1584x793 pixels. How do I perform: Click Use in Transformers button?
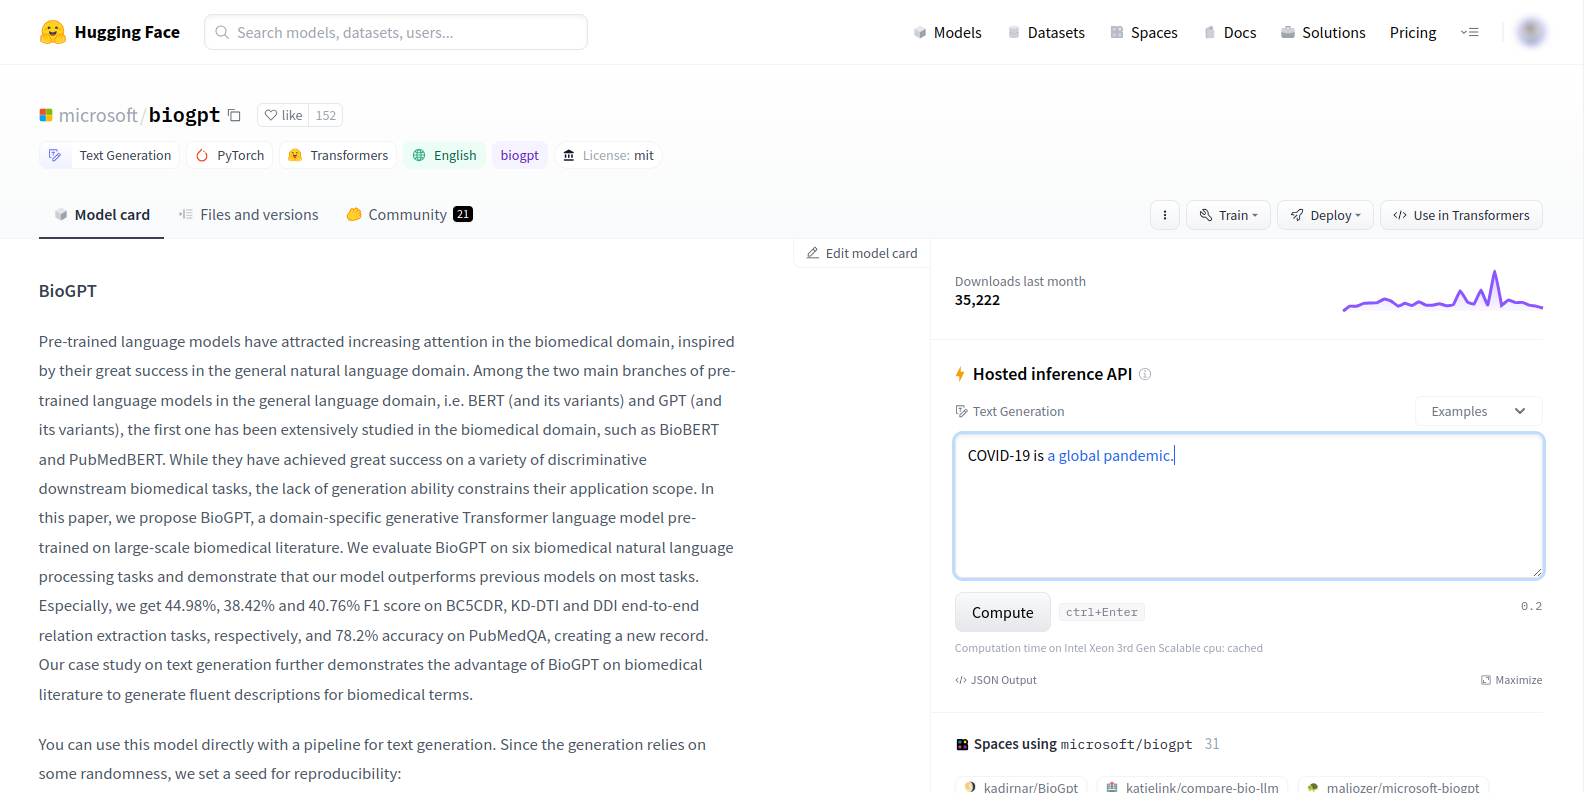(x=1460, y=215)
